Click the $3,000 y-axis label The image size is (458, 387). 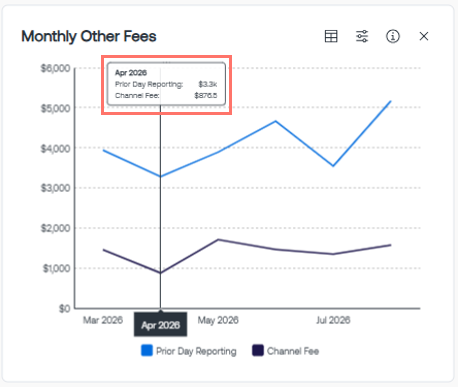point(55,188)
